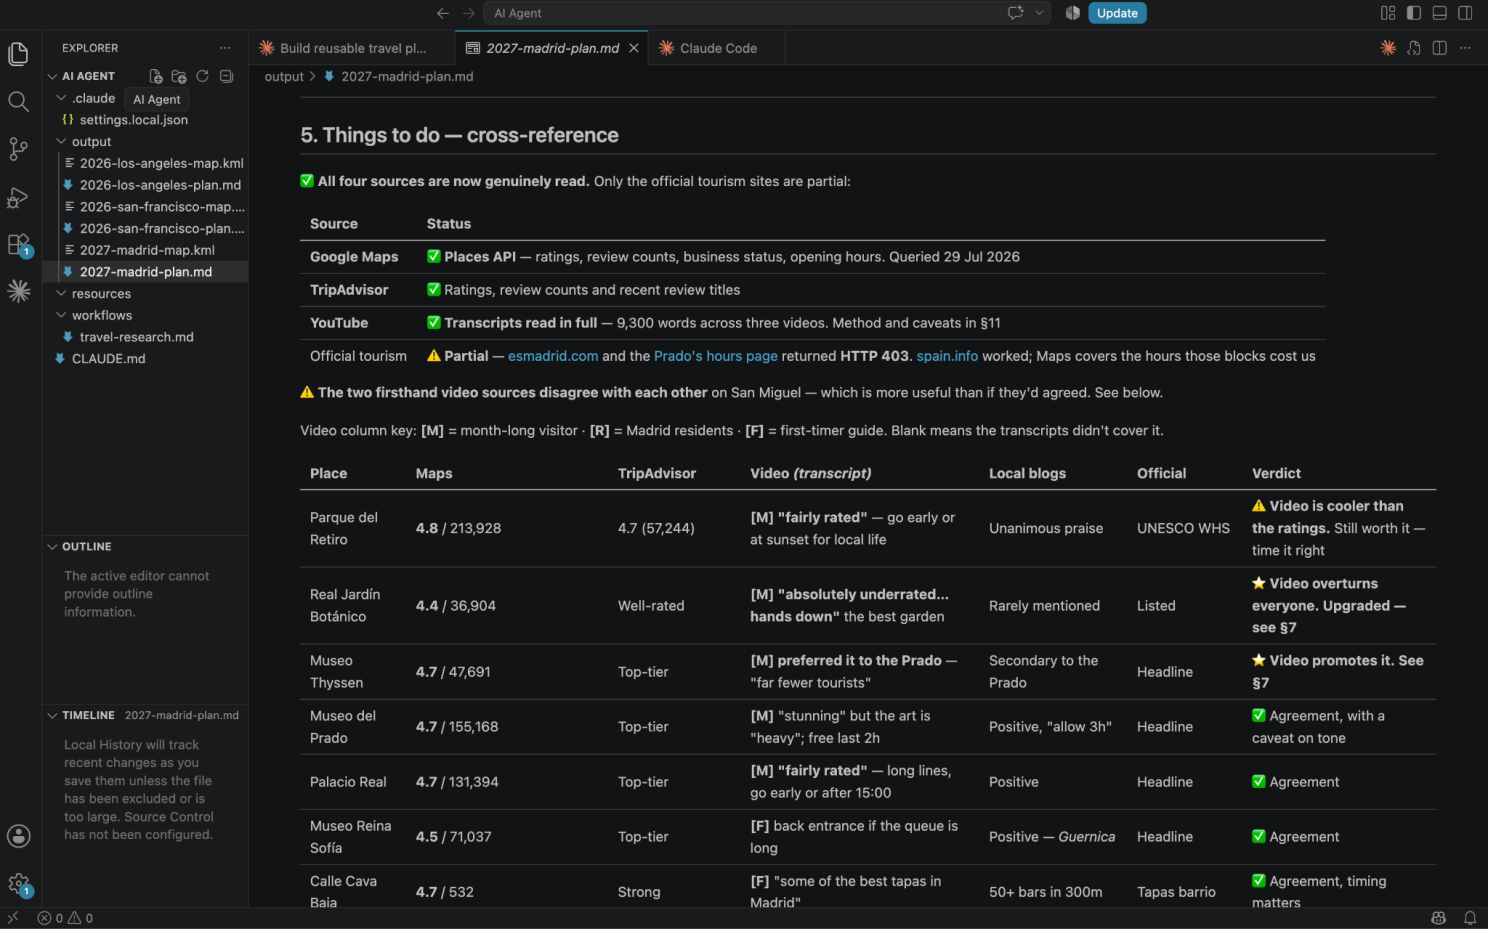Collapse the workflows folder
The image size is (1488, 929).
[61, 316]
